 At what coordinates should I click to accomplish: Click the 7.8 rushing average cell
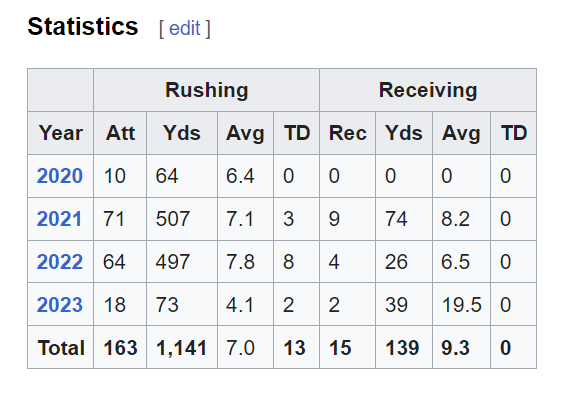[x=245, y=262]
